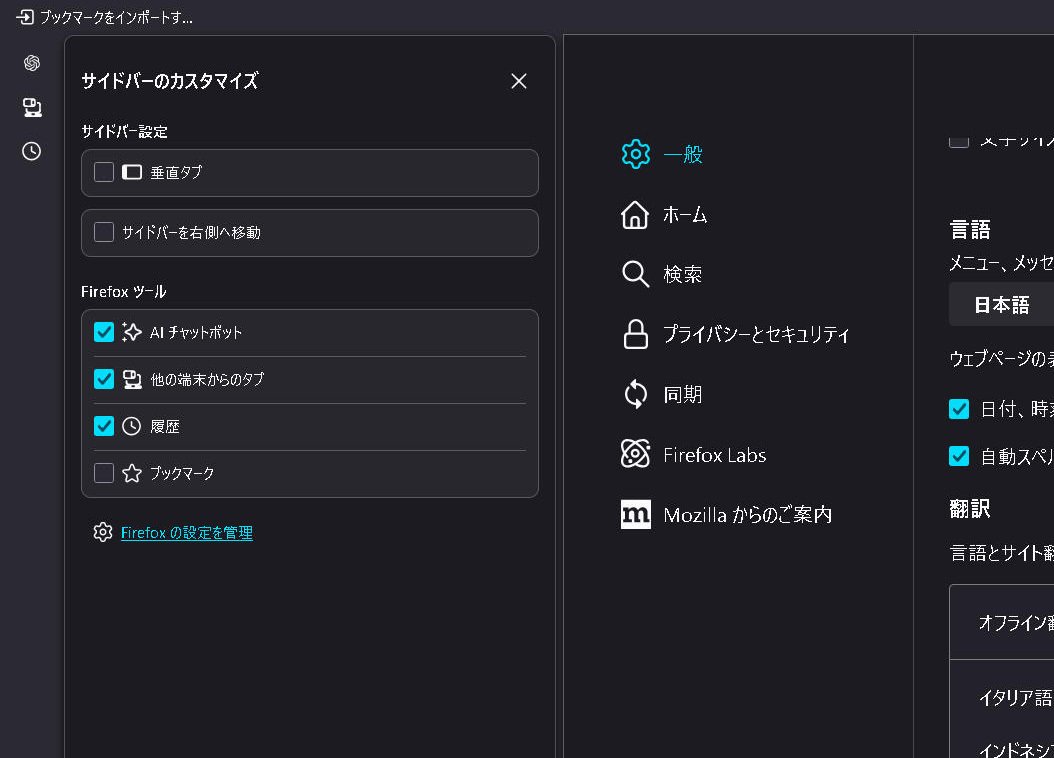Close the サイドバーのカスタマイズ panel
This screenshot has width=1054, height=758.
[518, 81]
